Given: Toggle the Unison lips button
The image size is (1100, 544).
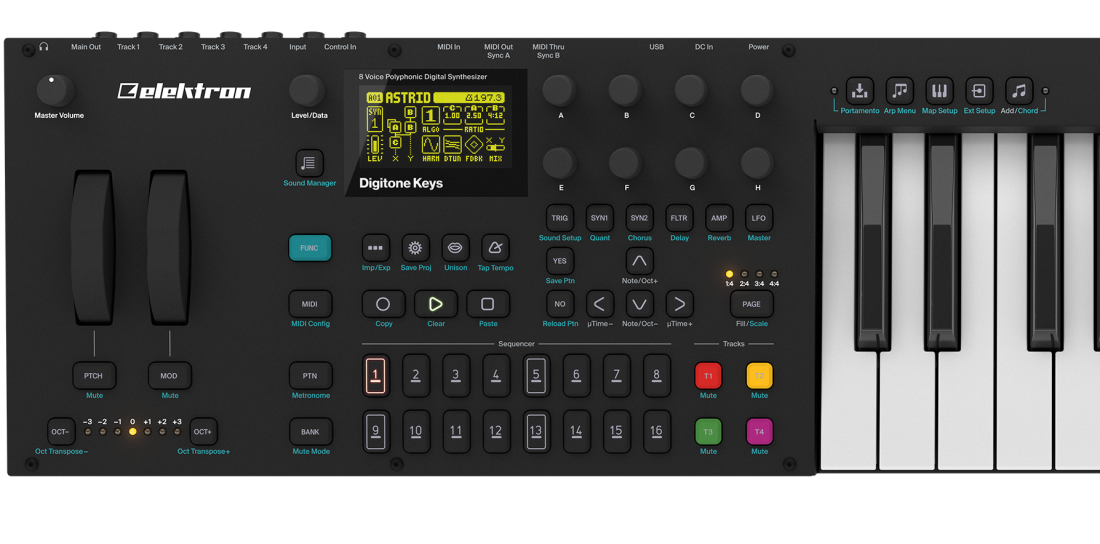Looking at the screenshot, I should [x=455, y=248].
